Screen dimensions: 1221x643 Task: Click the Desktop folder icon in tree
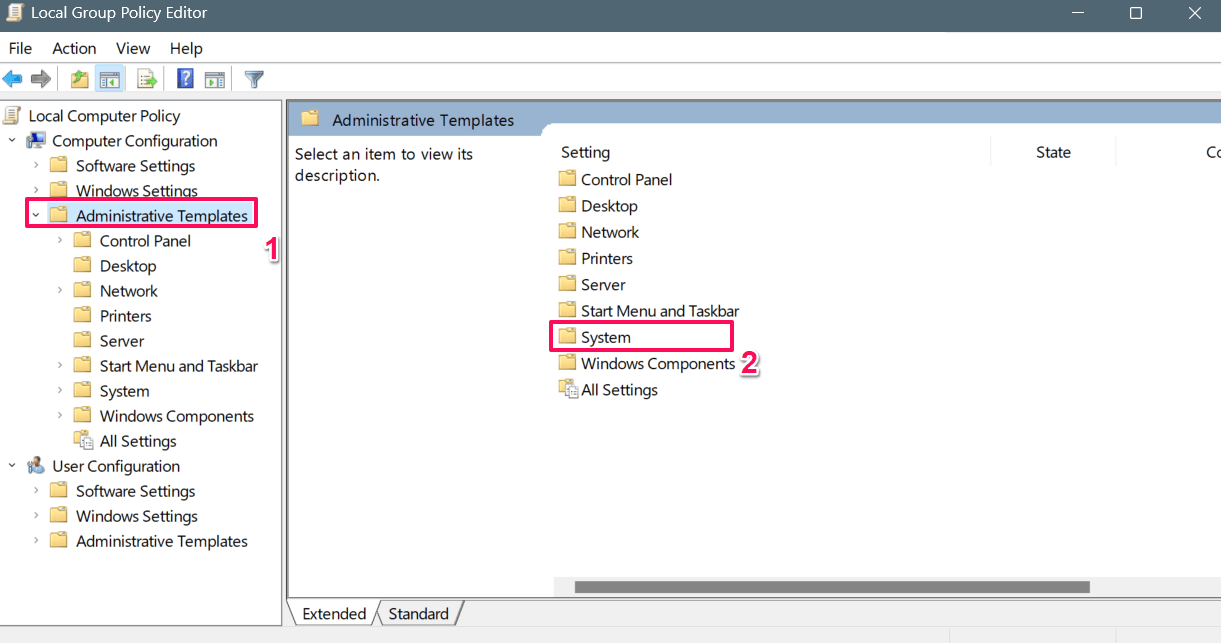coord(83,265)
